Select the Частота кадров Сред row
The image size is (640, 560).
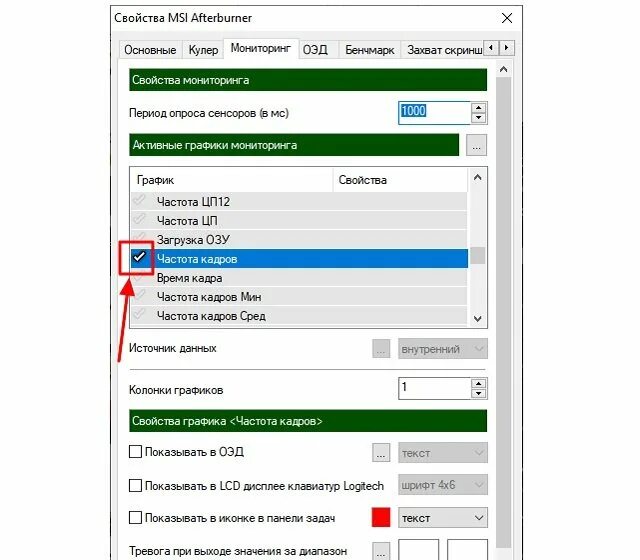(299, 316)
